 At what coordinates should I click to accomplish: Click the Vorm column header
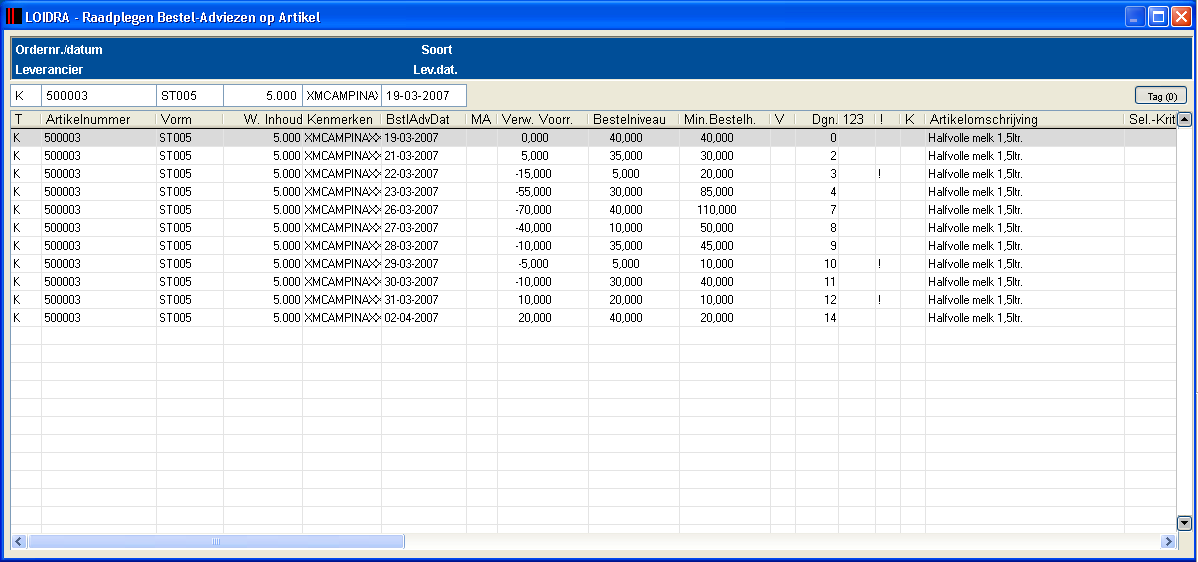[x=189, y=120]
